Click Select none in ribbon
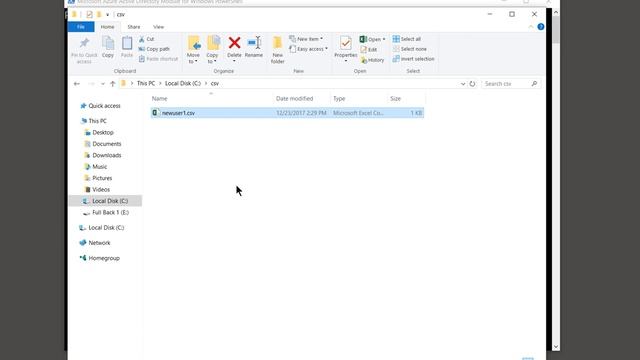The width and height of the screenshot is (640, 360). pyautogui.click(x=410, y=49)
